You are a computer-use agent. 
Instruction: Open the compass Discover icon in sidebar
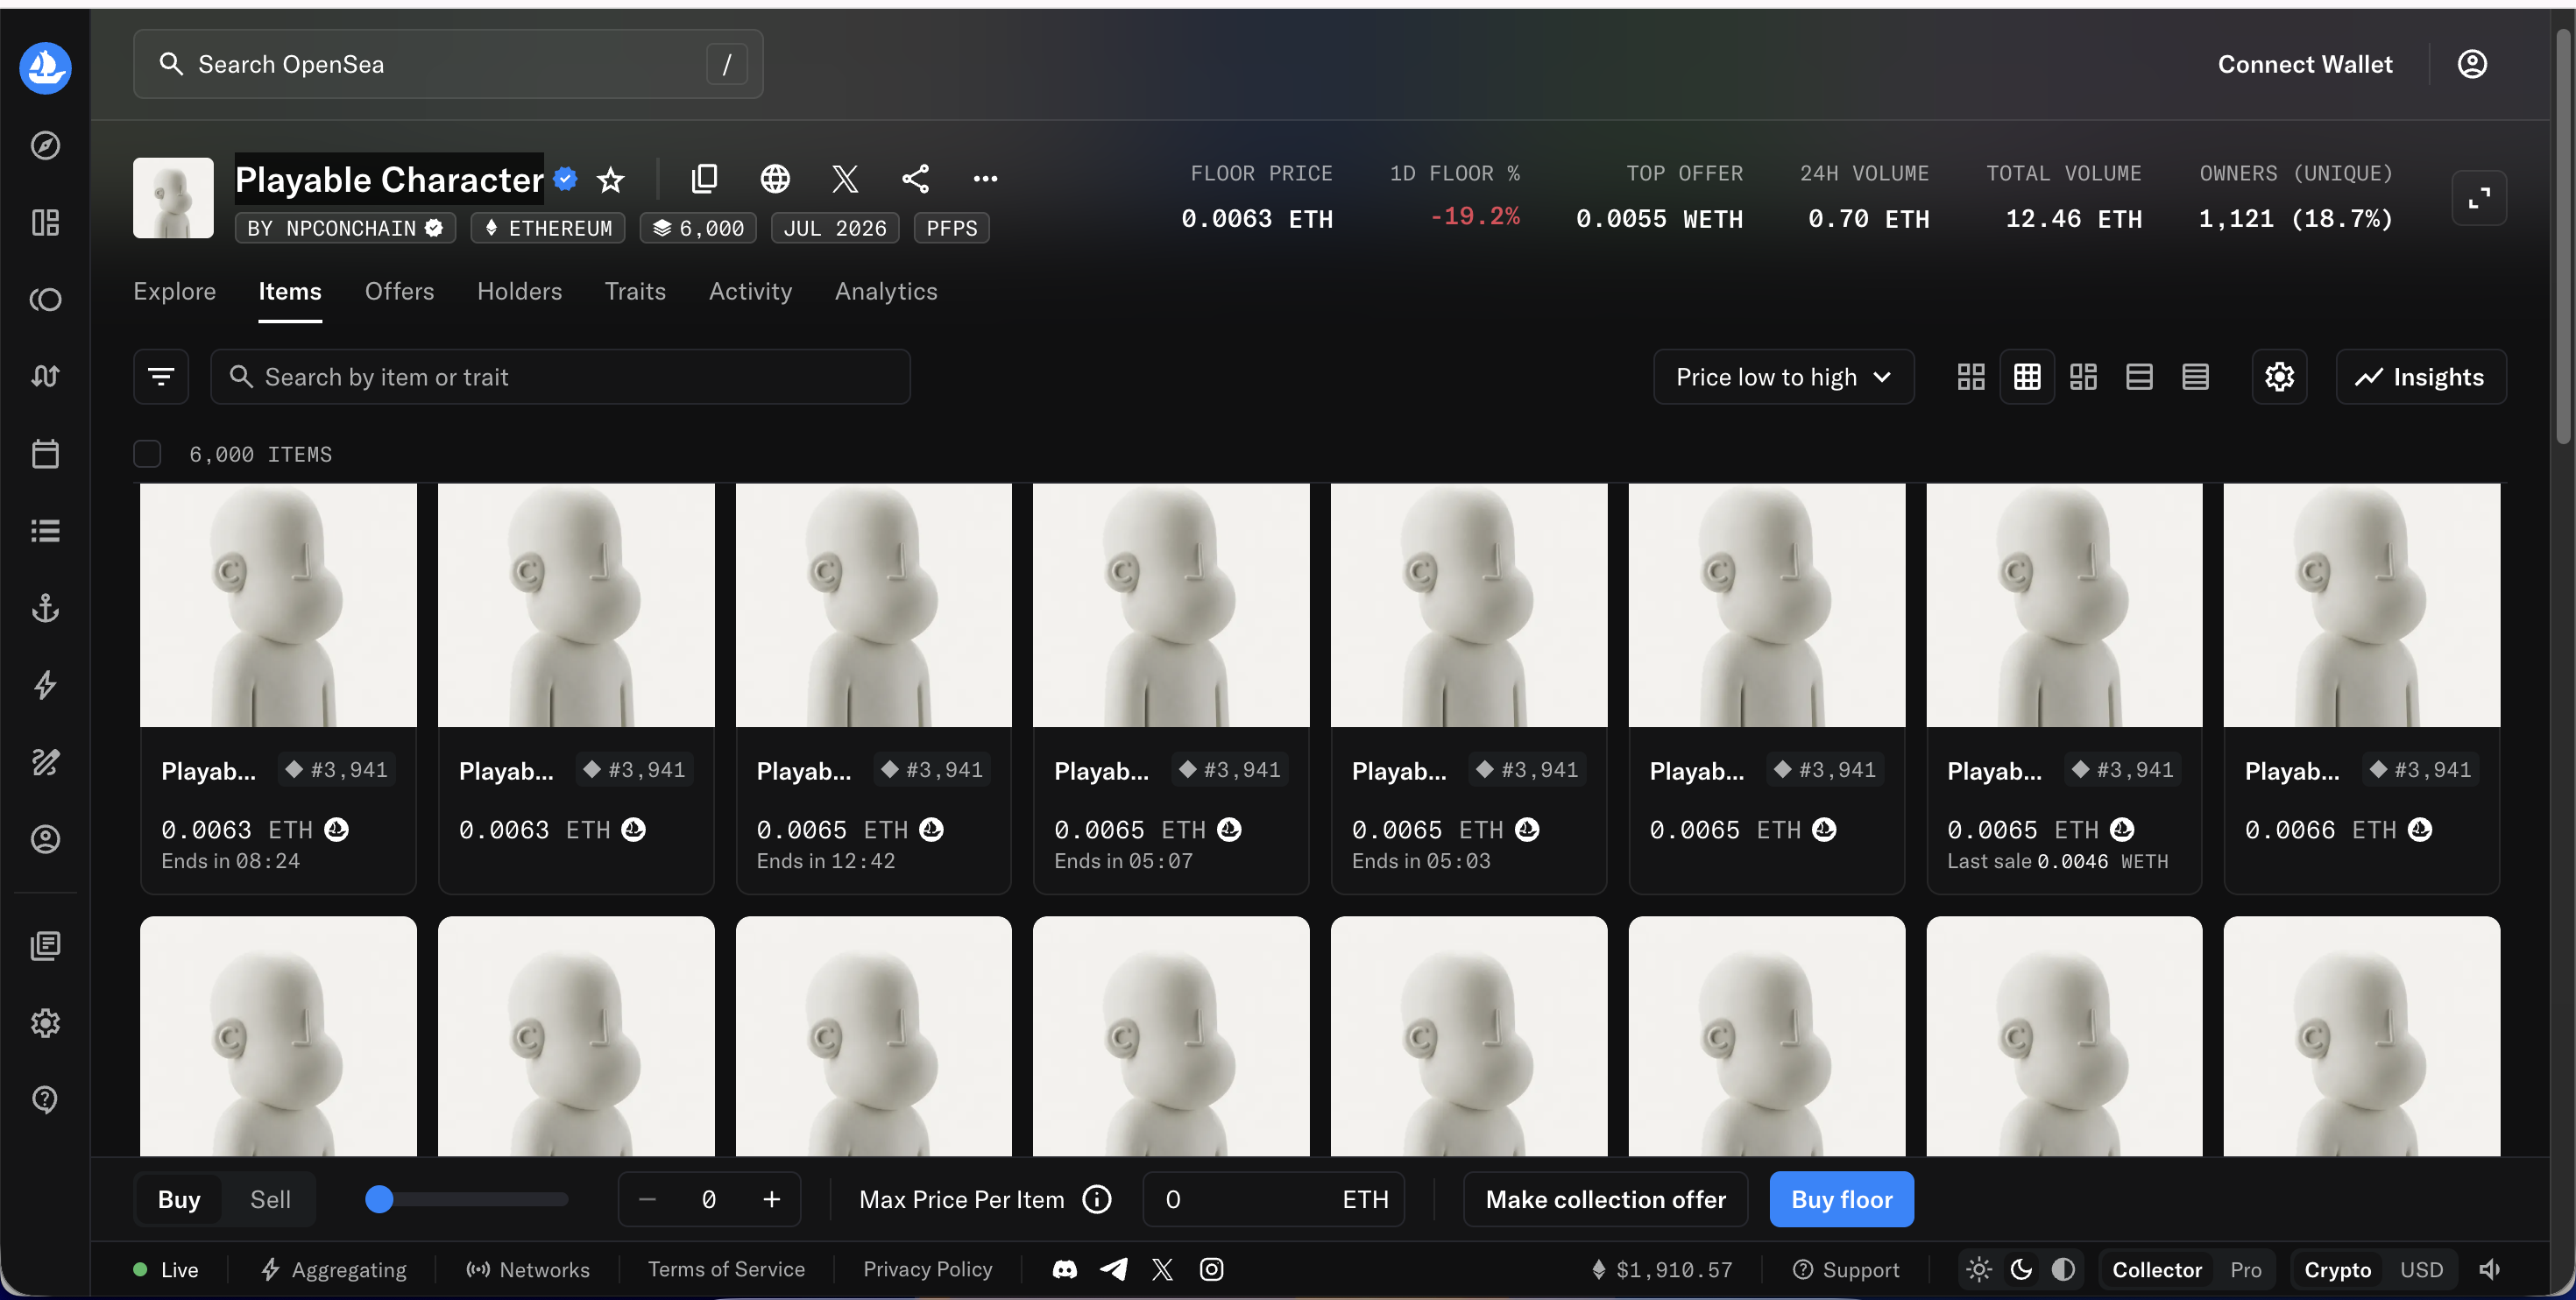click(45, 145)
